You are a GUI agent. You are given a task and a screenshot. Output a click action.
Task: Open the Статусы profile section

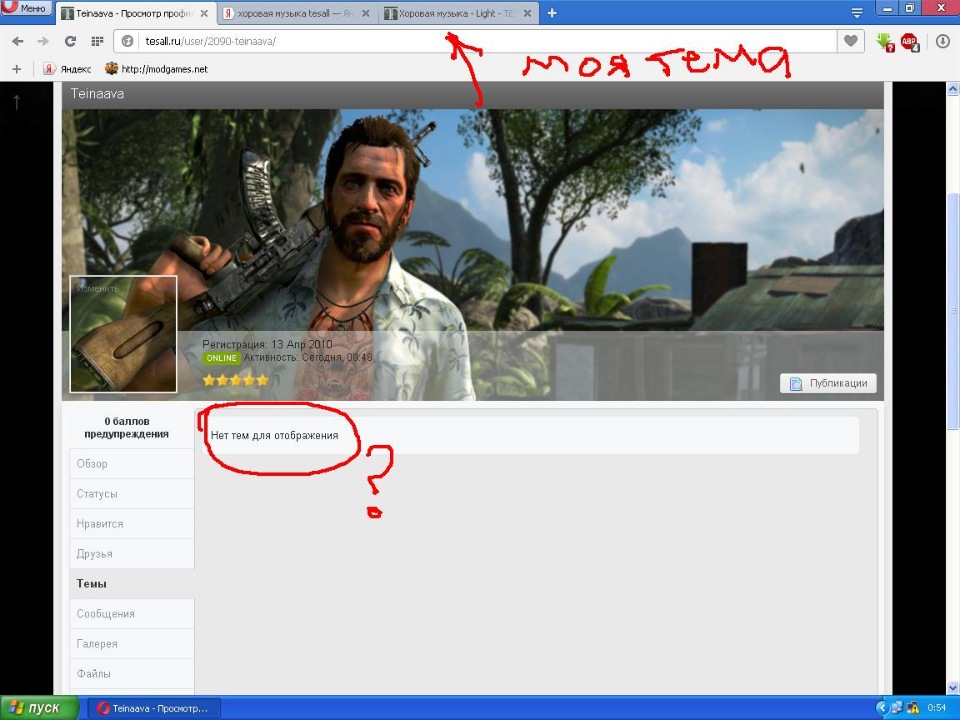point(132,493)
